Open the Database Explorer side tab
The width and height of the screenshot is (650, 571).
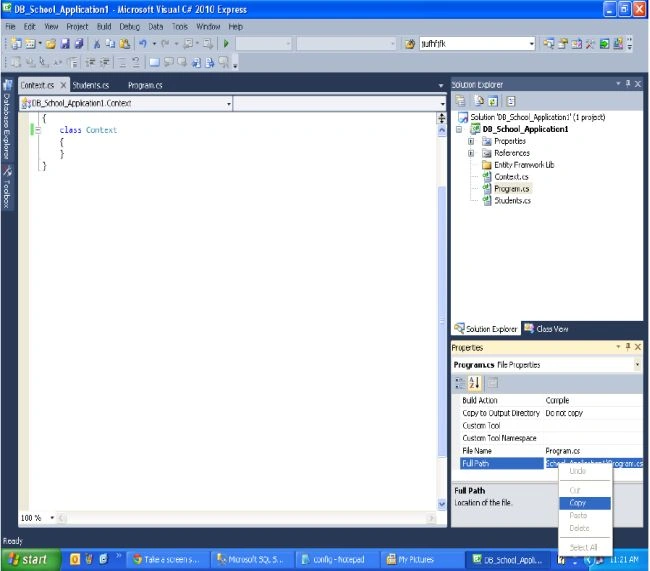(7, 120)
